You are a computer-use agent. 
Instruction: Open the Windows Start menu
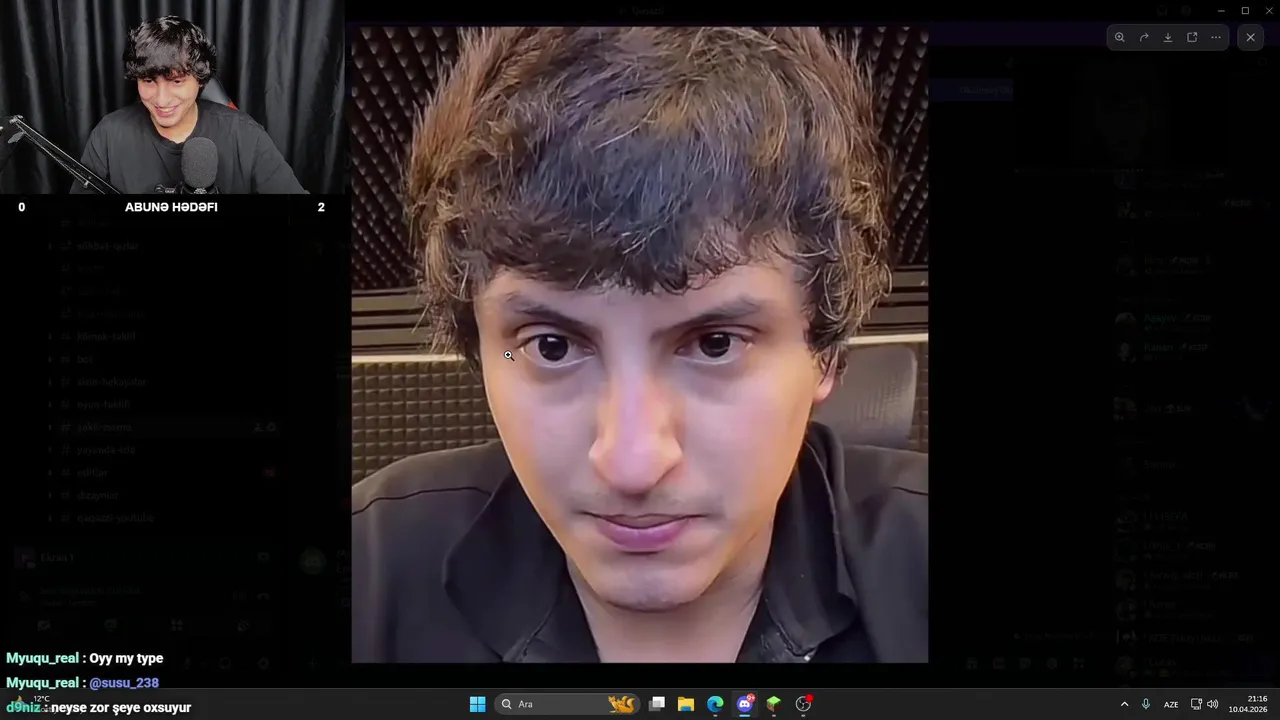coord(477,704)
